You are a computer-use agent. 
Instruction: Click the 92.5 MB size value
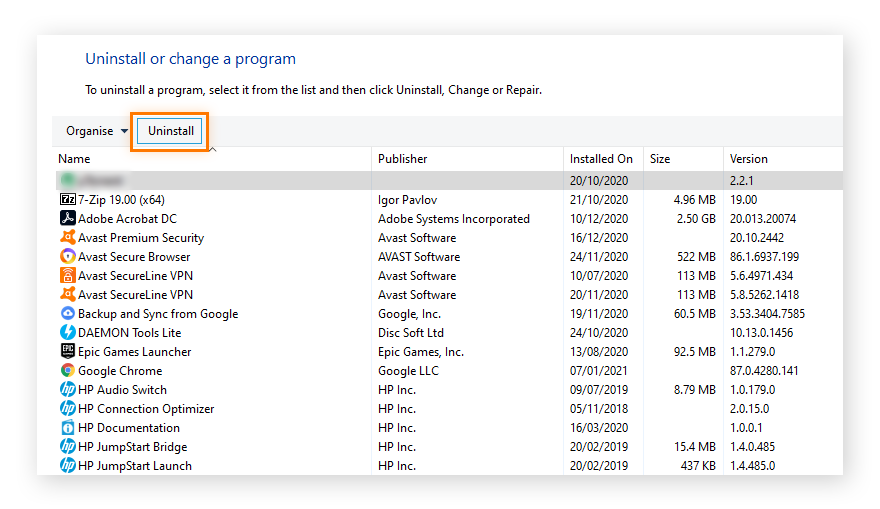pyautogui.click(x=694, y=352)
